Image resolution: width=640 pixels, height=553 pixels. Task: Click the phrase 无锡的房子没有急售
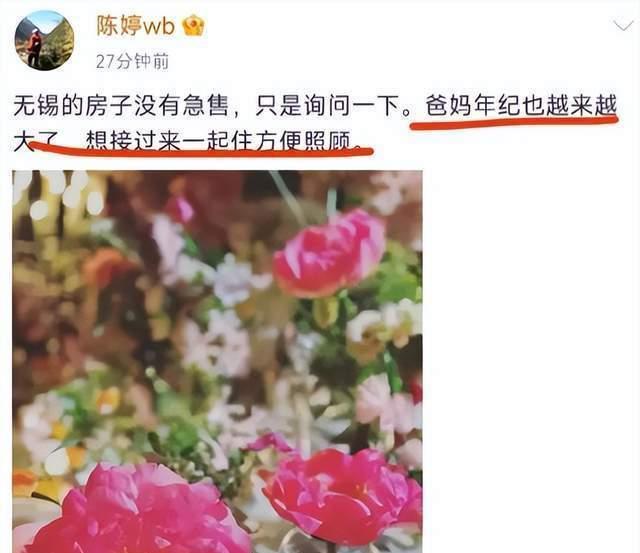click(120, 105)
